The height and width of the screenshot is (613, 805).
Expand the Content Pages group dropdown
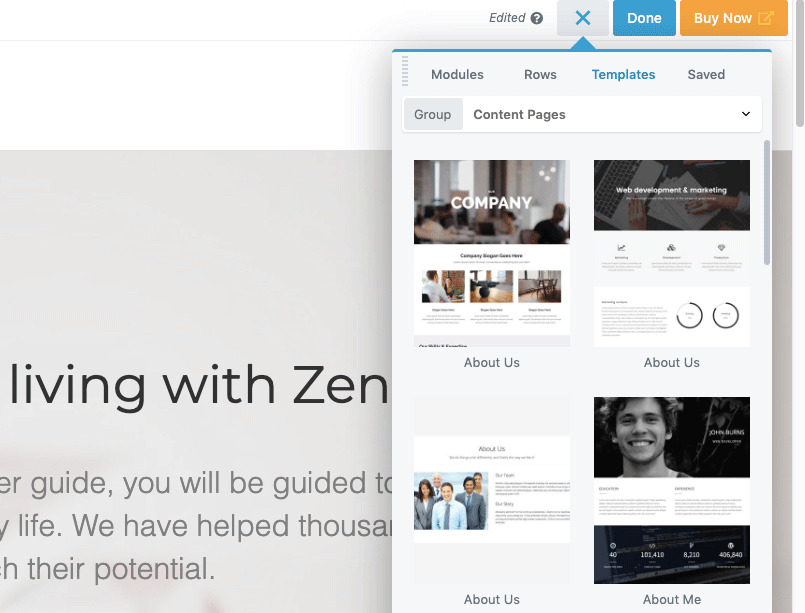click(x=612, y=114)
